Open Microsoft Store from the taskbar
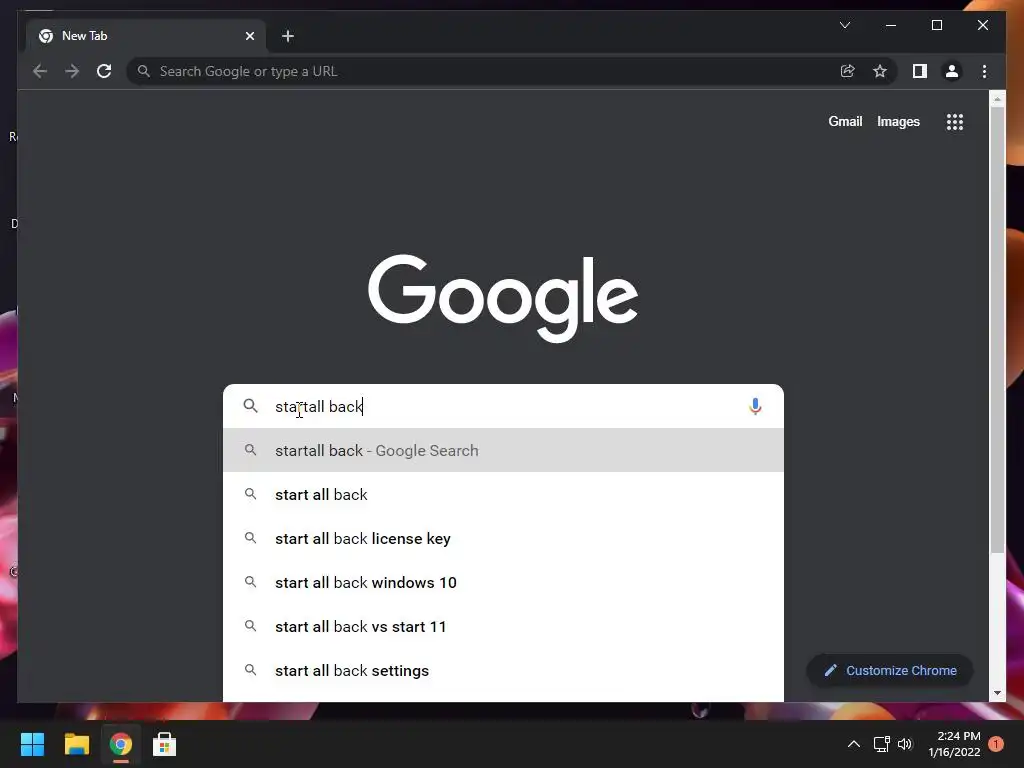 [x=164, y=744]
